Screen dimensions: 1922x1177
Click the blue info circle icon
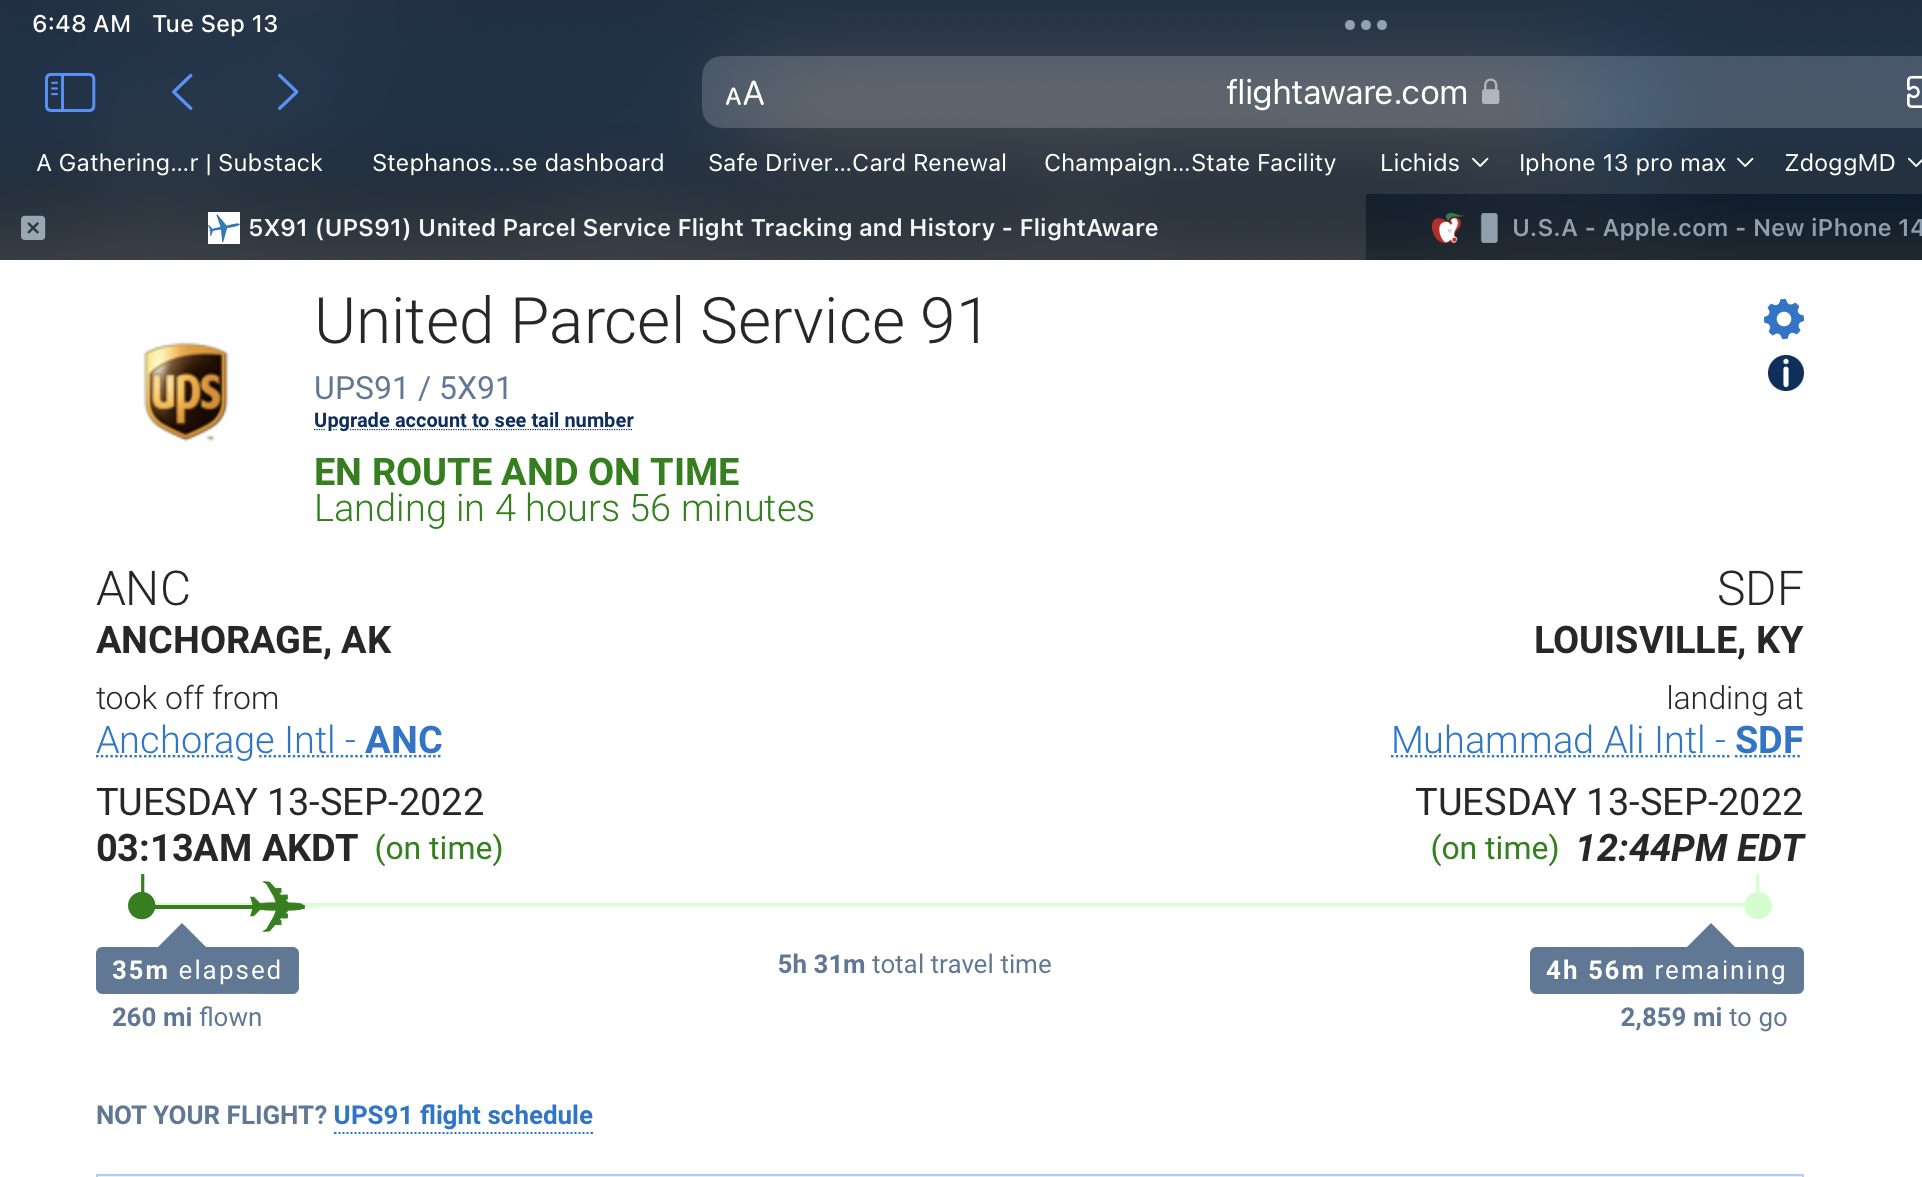point(1785,373)
